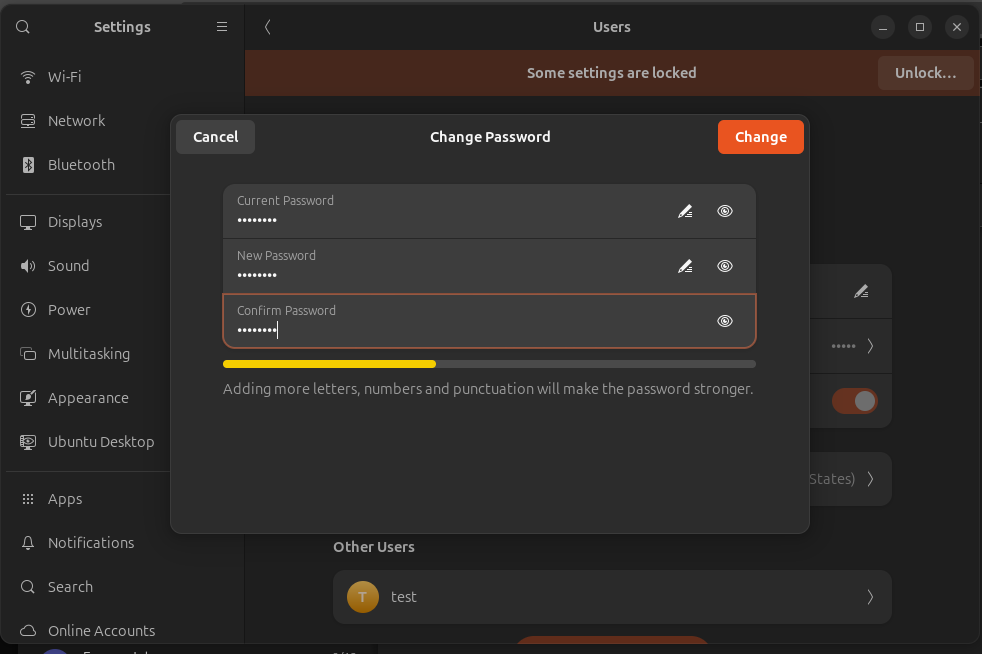
Task: Open Power settings
Action: pos(124,310)
